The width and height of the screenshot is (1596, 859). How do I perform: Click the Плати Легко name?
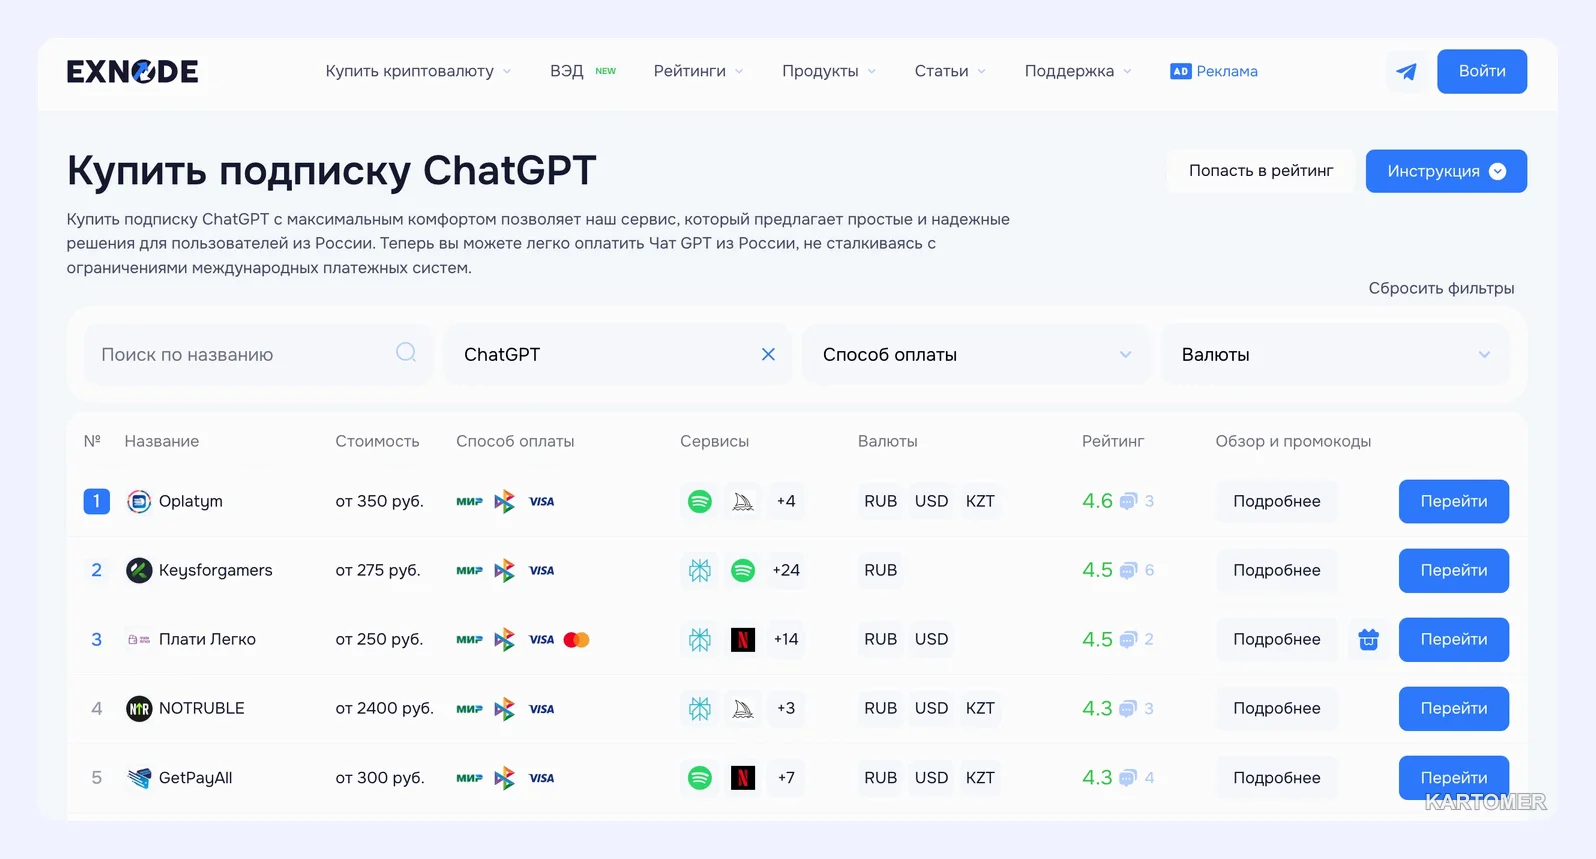point(207,639)
